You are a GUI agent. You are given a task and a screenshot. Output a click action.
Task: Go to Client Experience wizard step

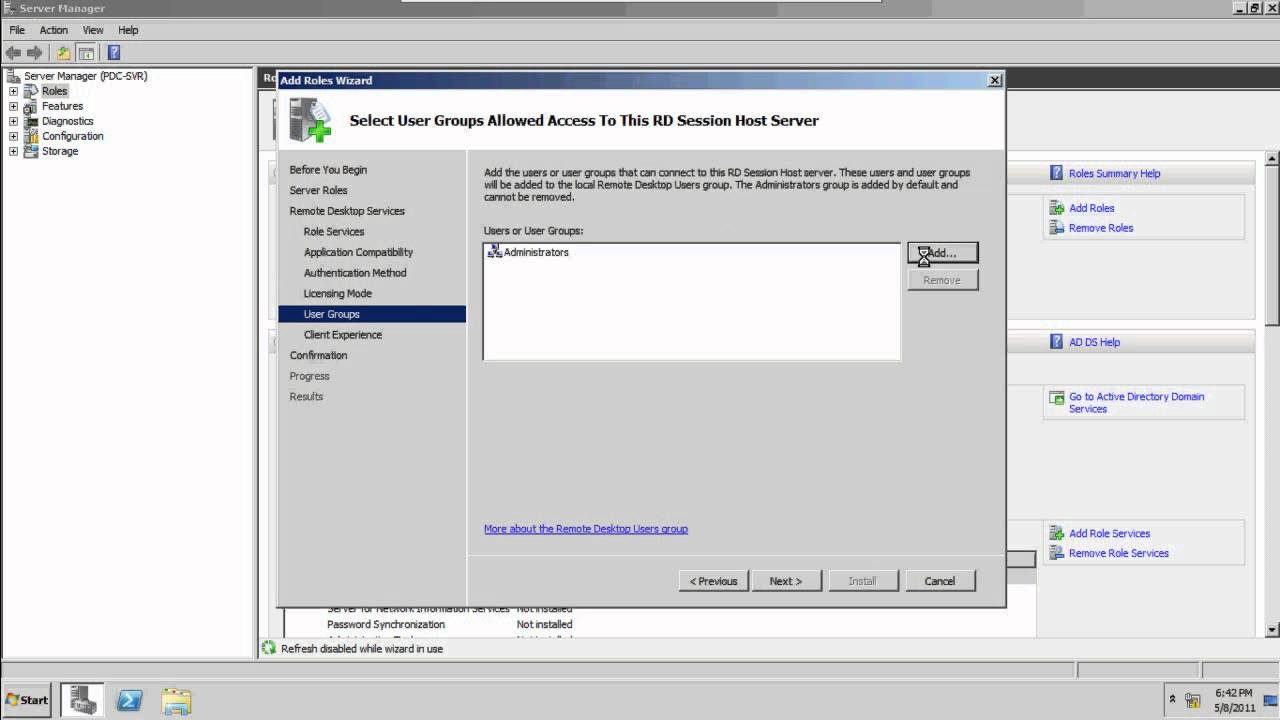[x=343, y=335]
